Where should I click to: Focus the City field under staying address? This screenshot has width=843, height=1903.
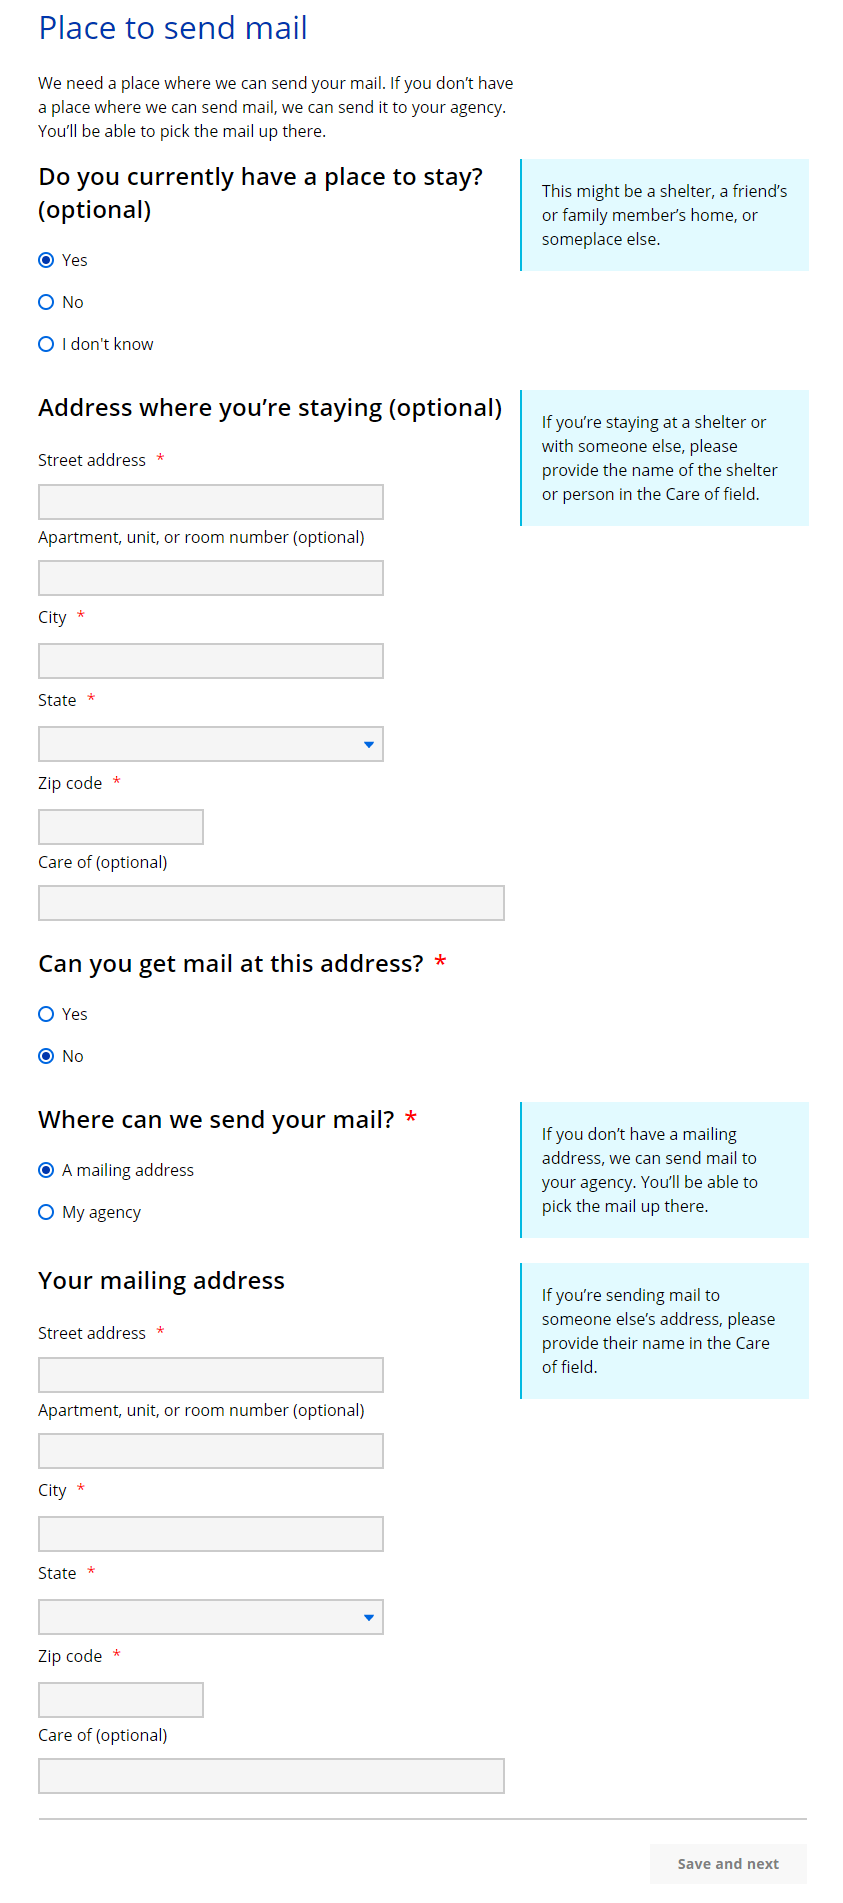coord(211,661)
